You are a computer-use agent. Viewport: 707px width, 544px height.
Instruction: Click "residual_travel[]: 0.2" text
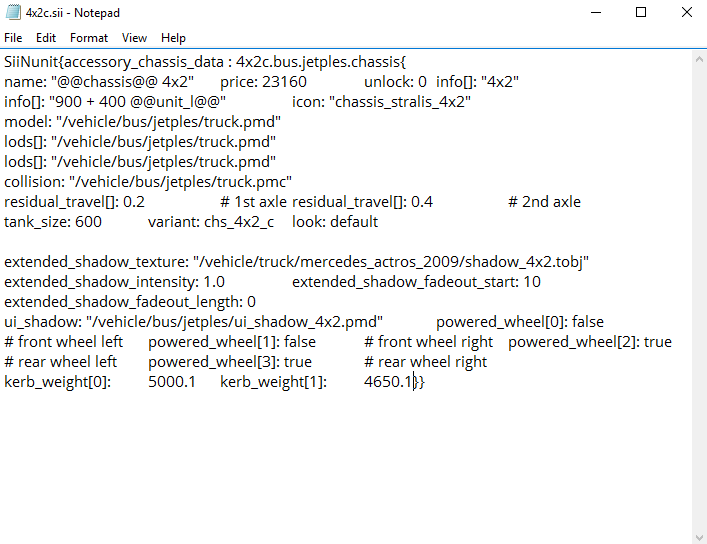tap(74, 202)
